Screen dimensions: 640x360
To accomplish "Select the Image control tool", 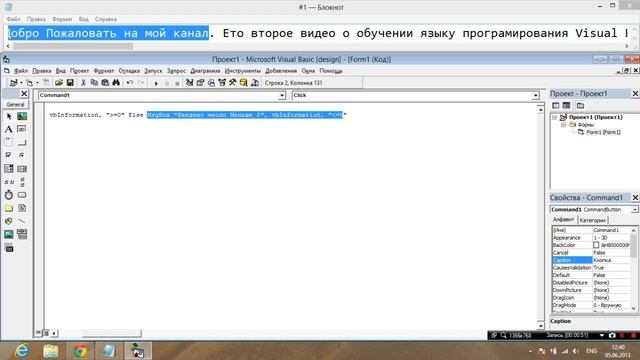I will 9,234.
